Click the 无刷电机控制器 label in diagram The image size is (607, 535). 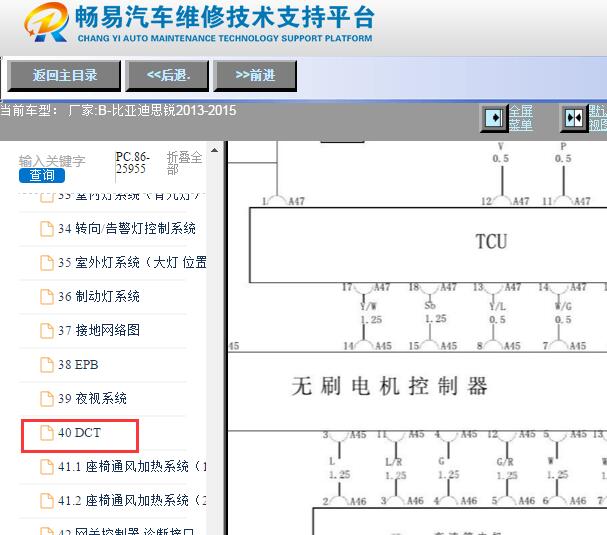tap(389, 386)
